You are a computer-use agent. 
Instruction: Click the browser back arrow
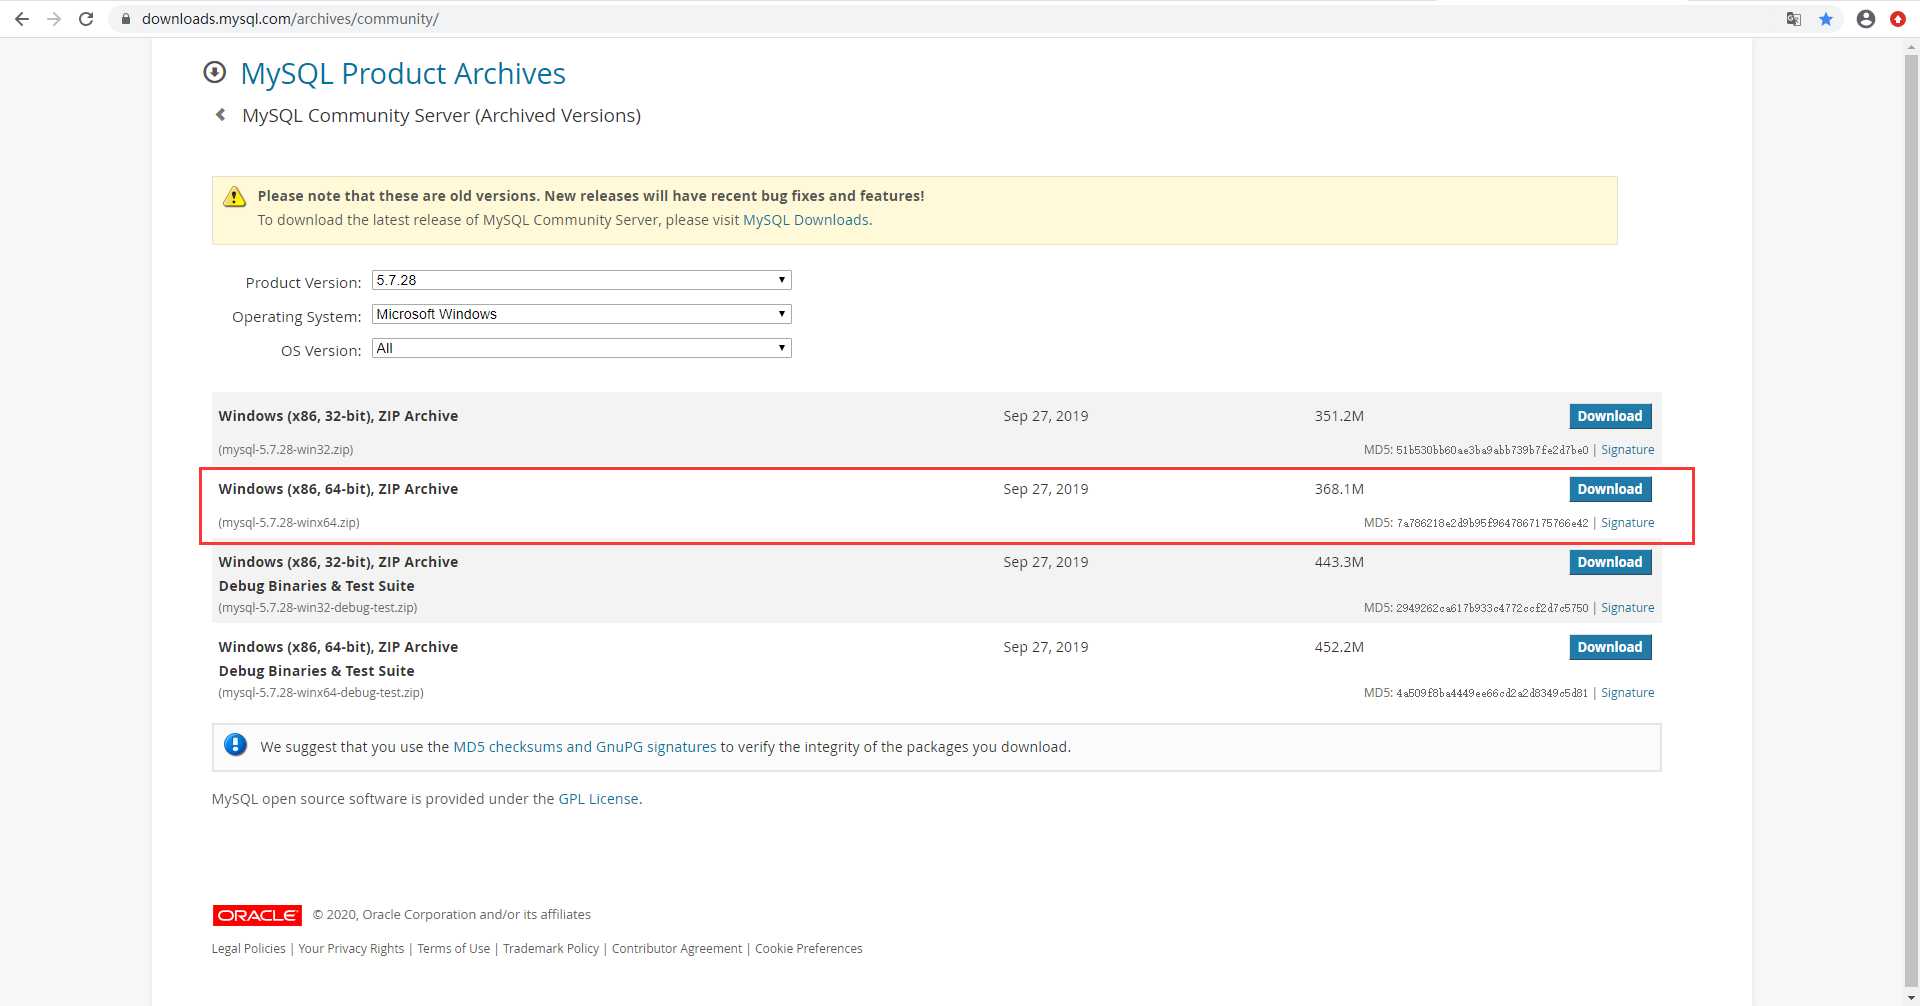[22, 19]
